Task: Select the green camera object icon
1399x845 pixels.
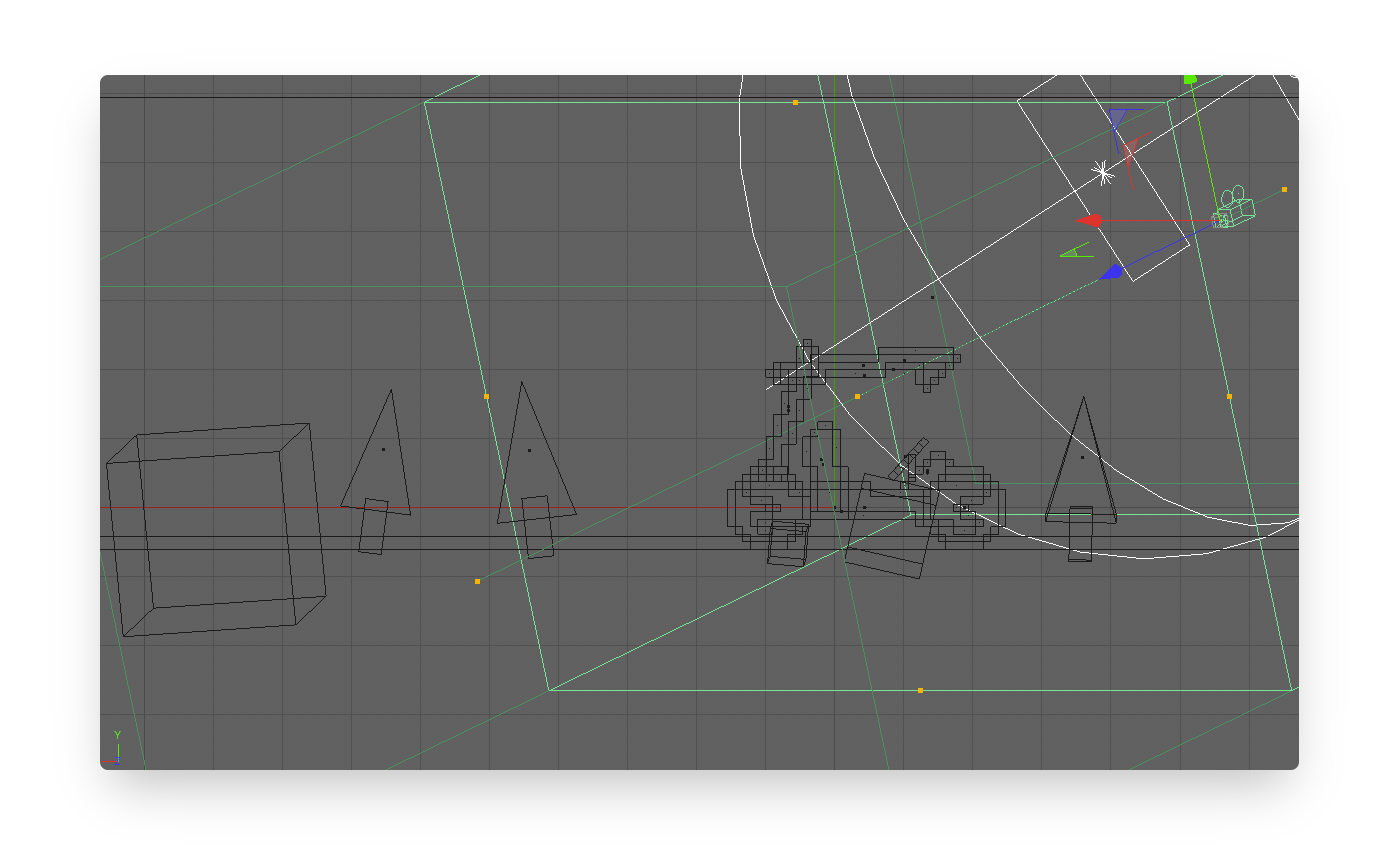Action: (x=1233, y=208)
